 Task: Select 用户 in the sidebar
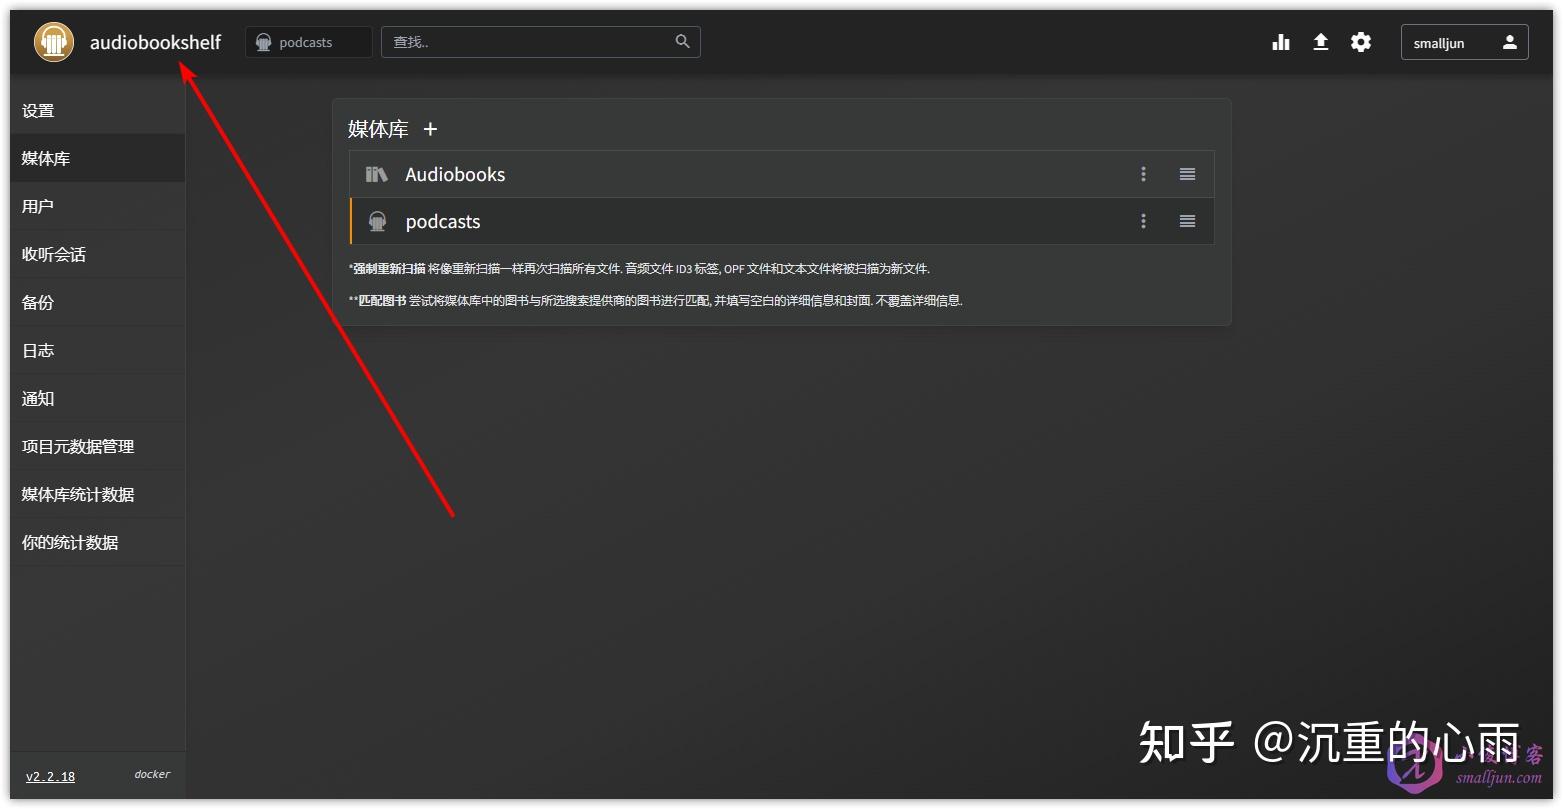point(36,206)
